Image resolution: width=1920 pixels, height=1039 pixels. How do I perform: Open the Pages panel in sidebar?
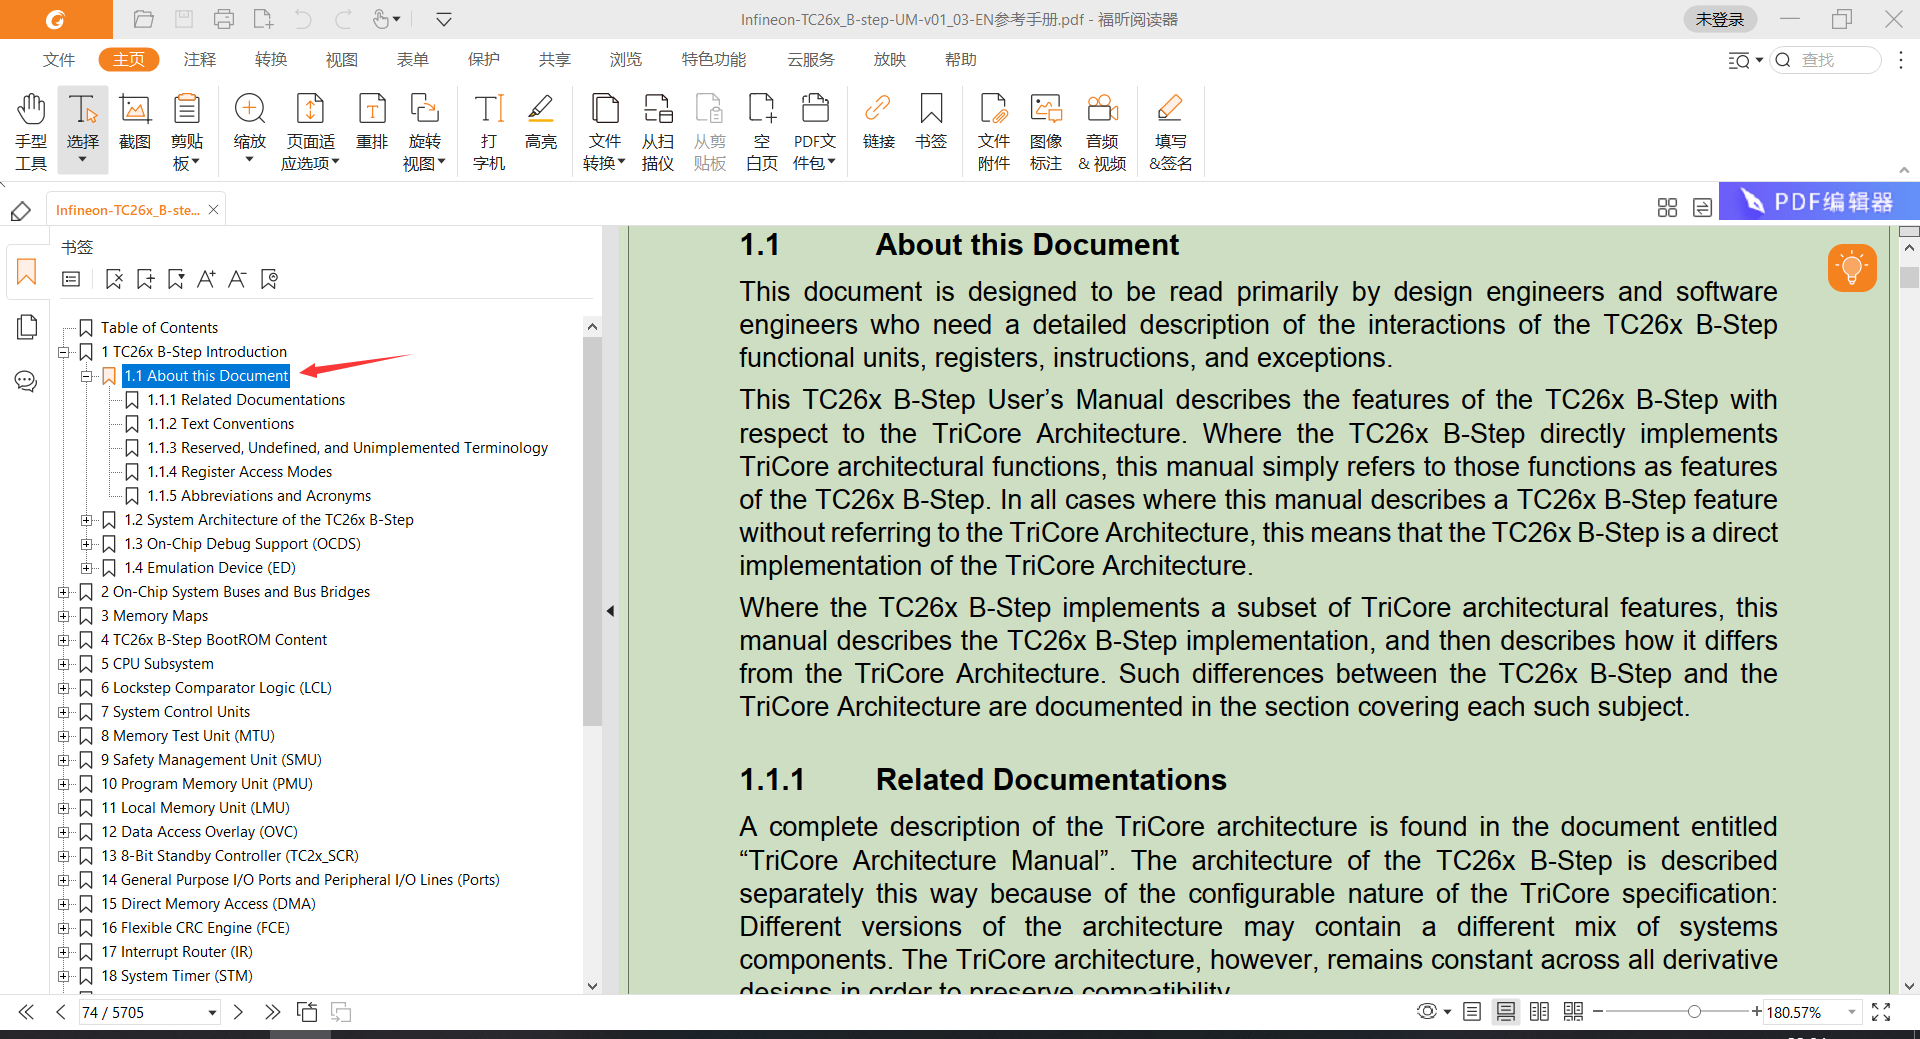pyautogui.click(x=27, y=327)
